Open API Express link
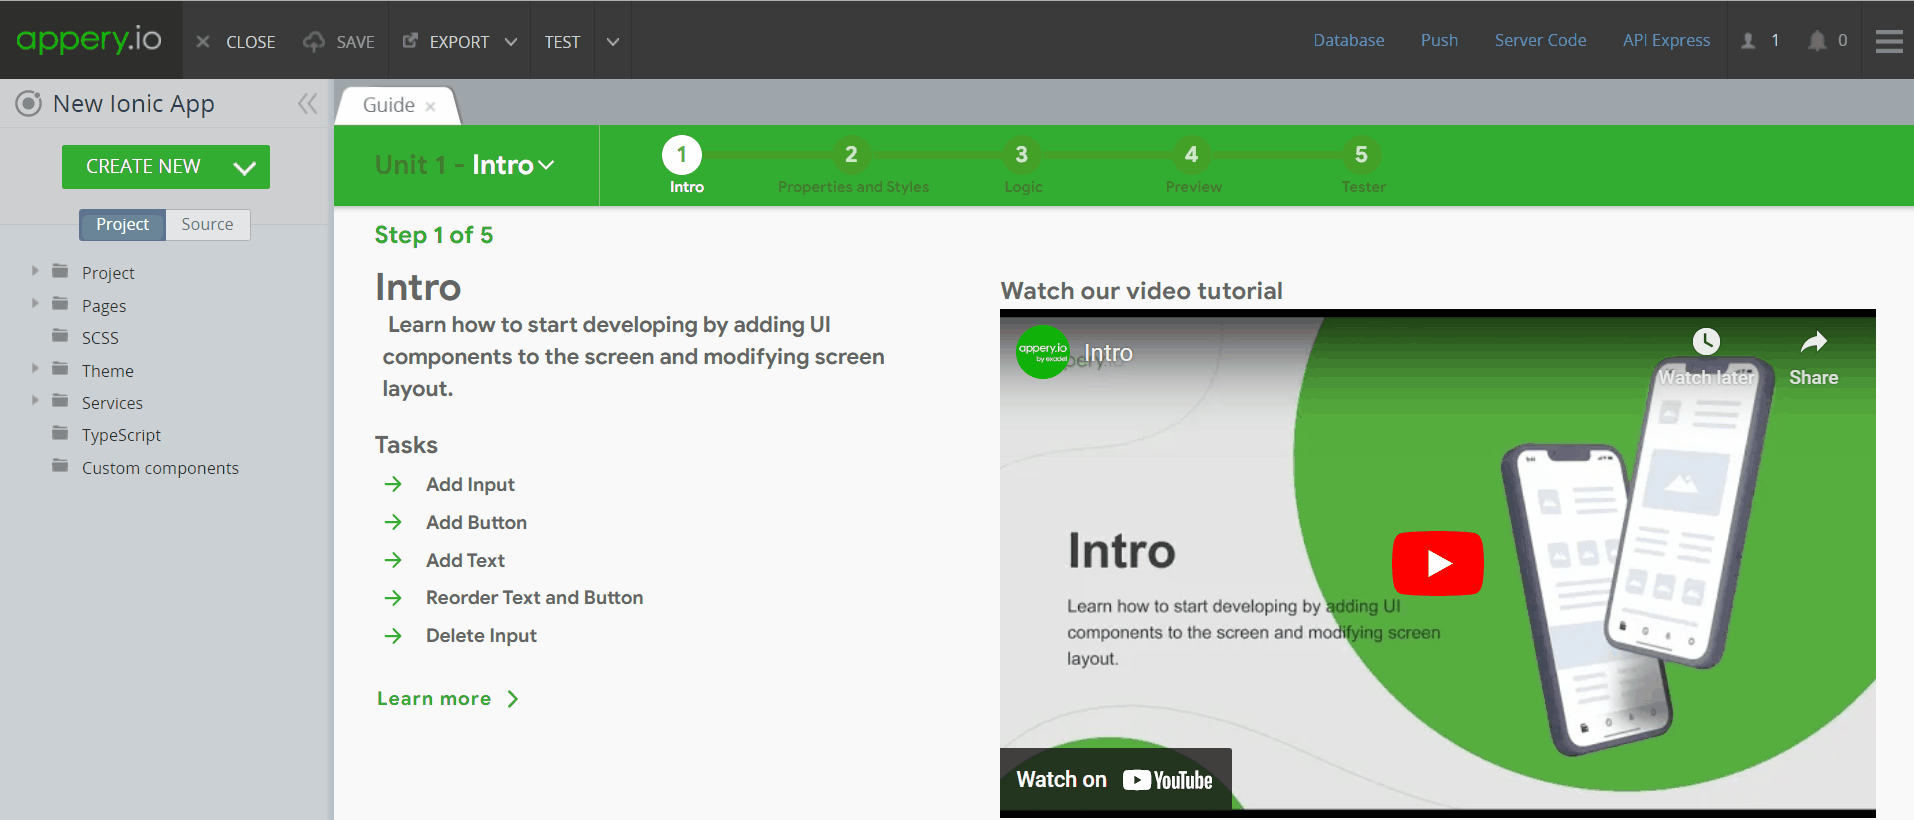Image resolution: width=1914 pixels, height=820 pixels. (1666, 40)
